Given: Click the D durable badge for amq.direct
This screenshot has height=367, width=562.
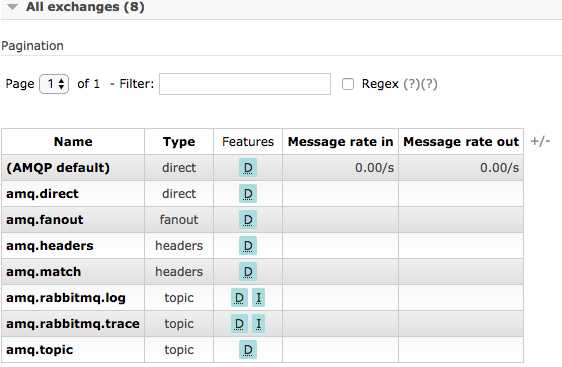Looking at the screenshot, I should coord(248,194).
